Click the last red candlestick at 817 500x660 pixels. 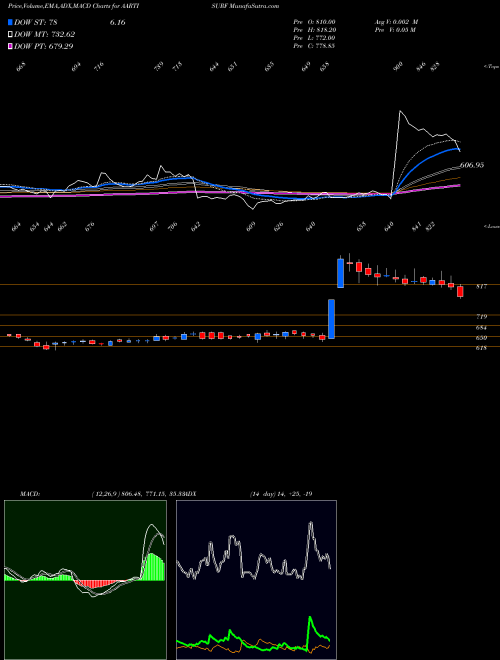(x=460, y=291)
